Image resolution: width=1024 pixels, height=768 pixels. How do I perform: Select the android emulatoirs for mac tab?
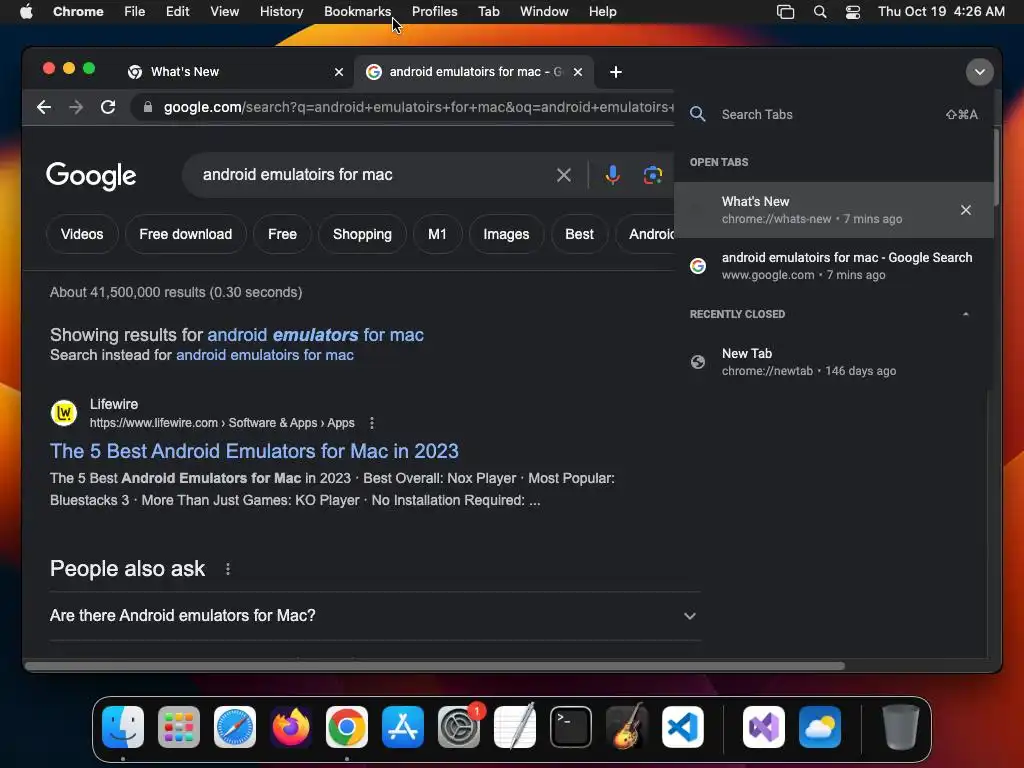coord(474,72)
